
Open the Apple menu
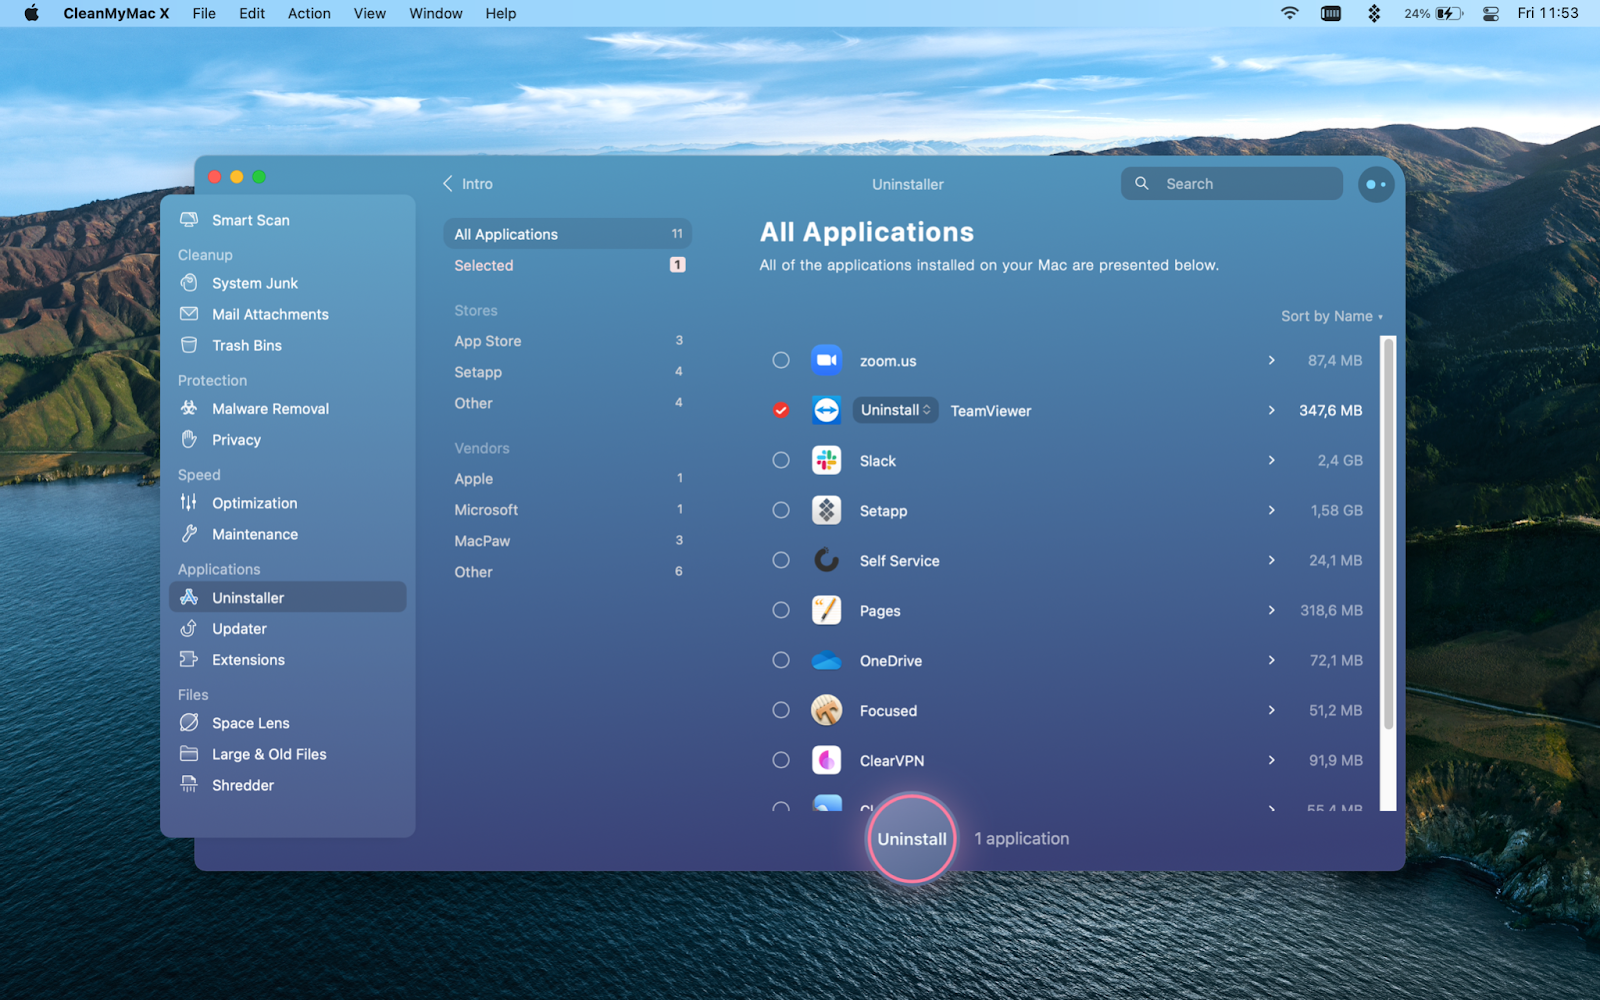click(x=32, y=13)
